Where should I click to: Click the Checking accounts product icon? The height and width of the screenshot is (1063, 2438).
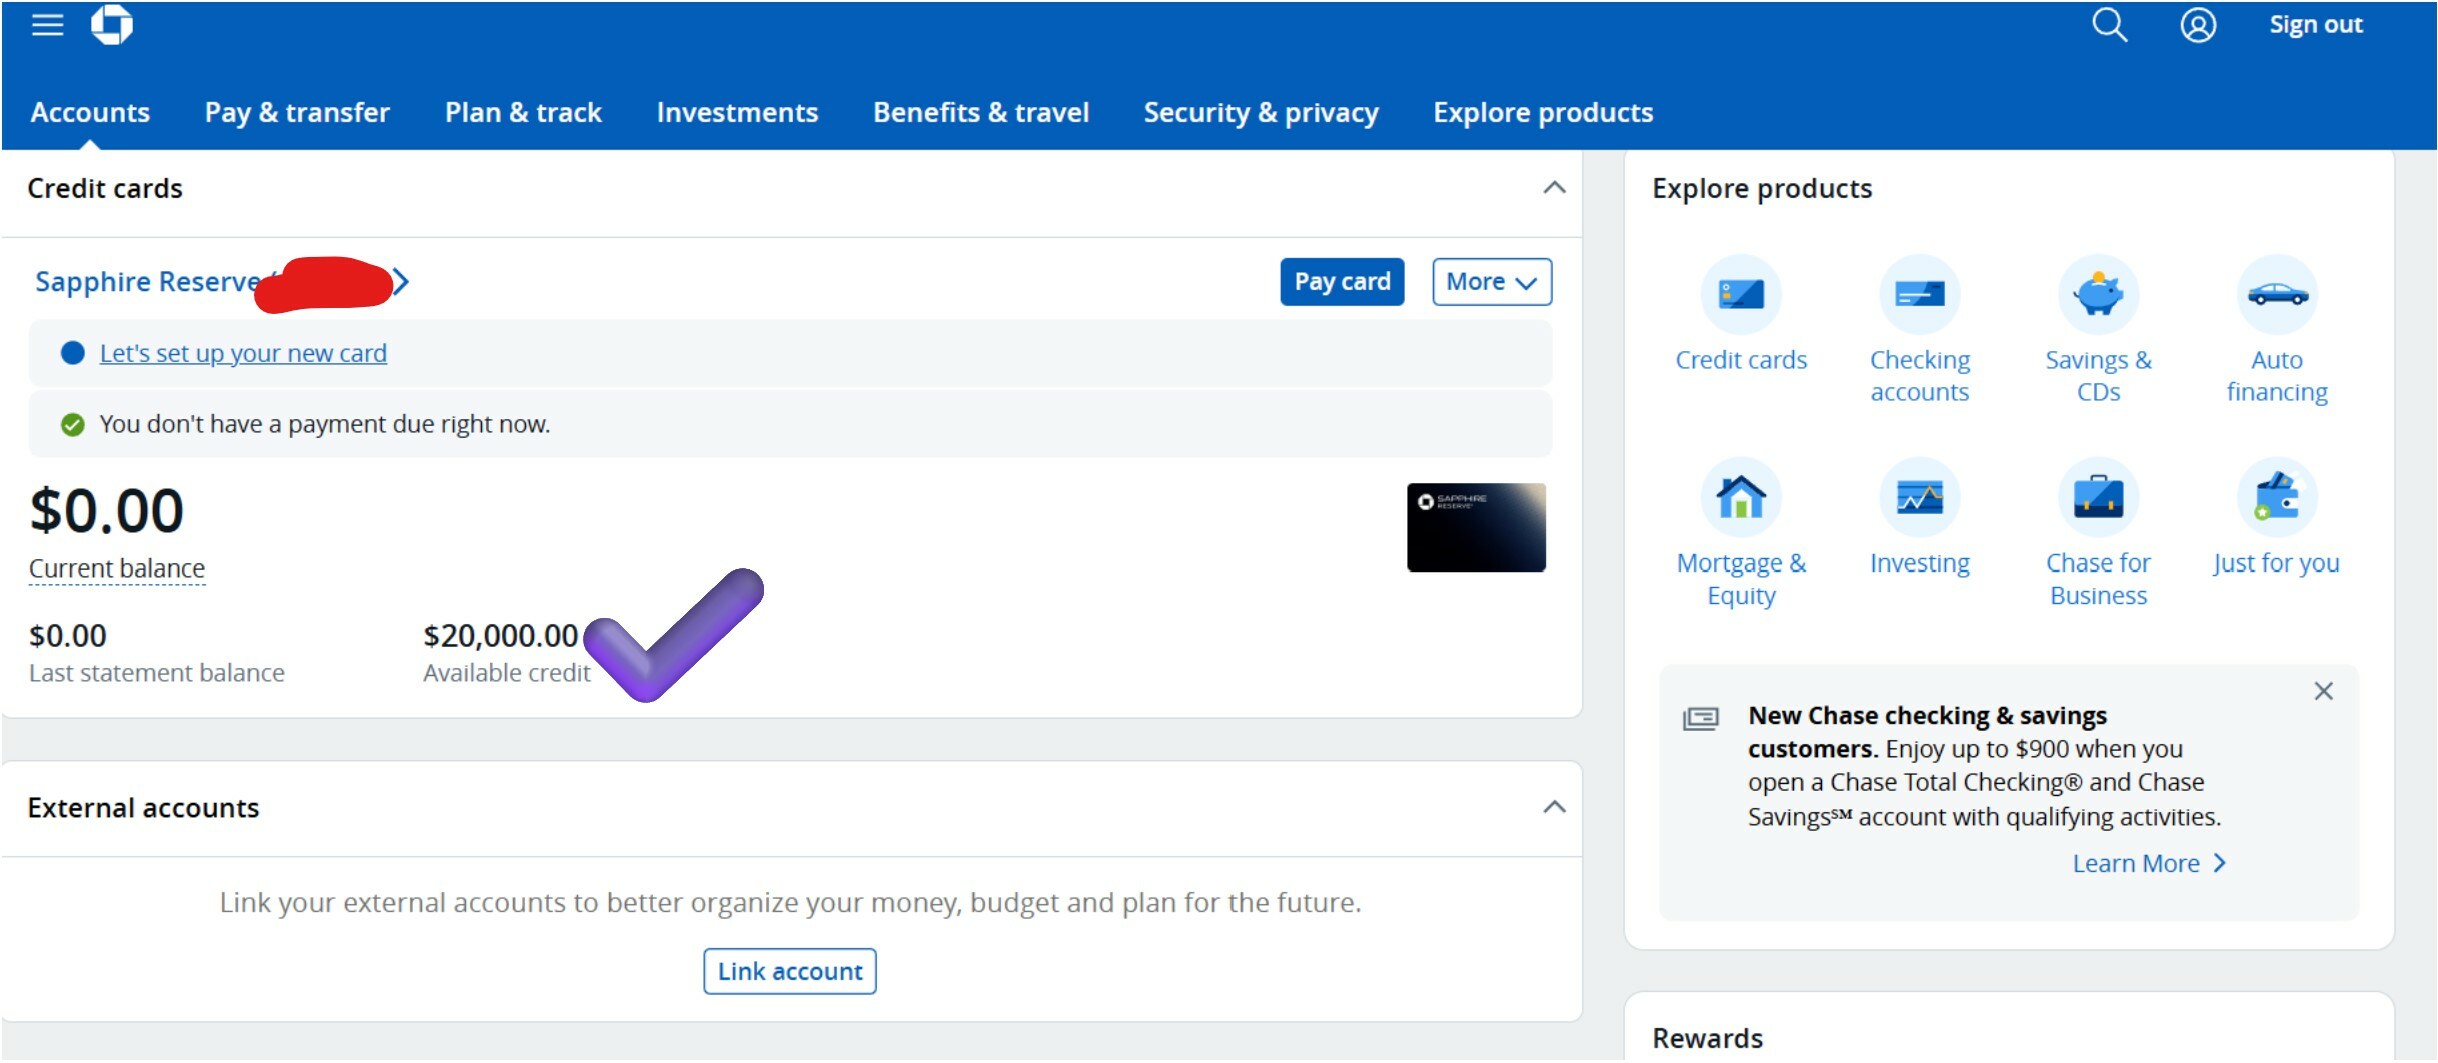[x=1919, y=294]
